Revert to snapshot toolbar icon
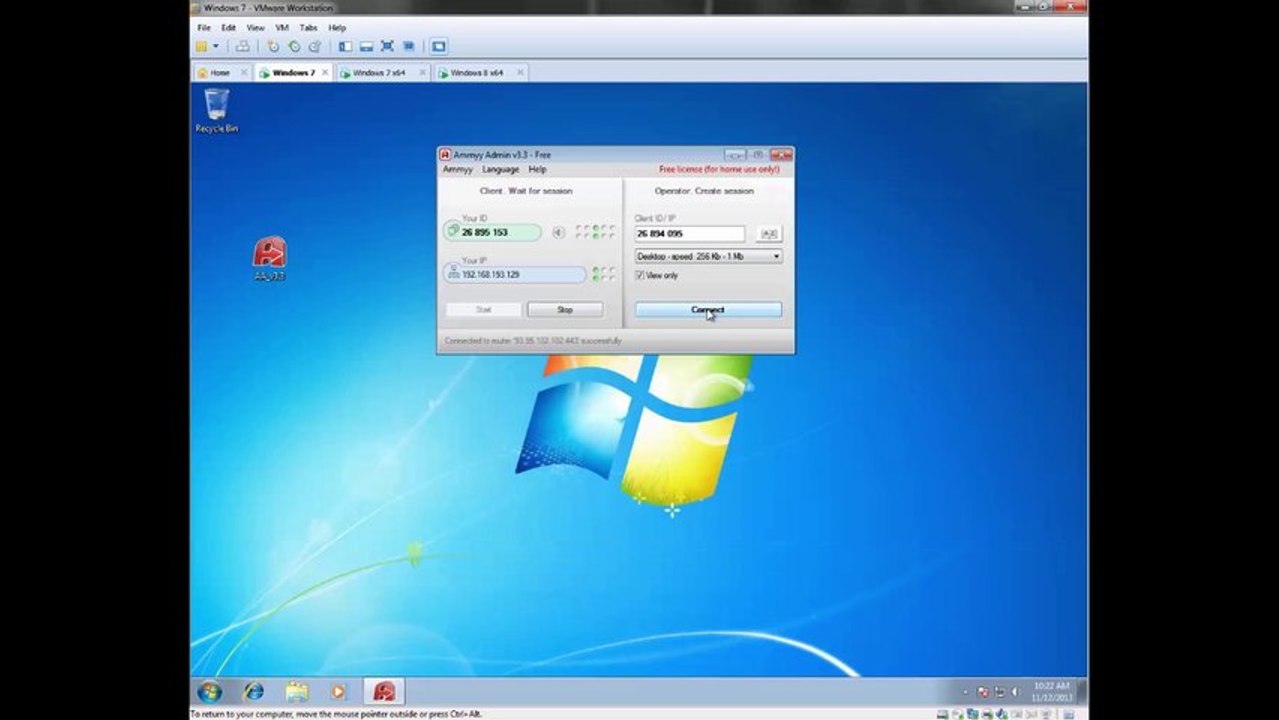This screenshot has width=1279, height=720. [294, 46]
